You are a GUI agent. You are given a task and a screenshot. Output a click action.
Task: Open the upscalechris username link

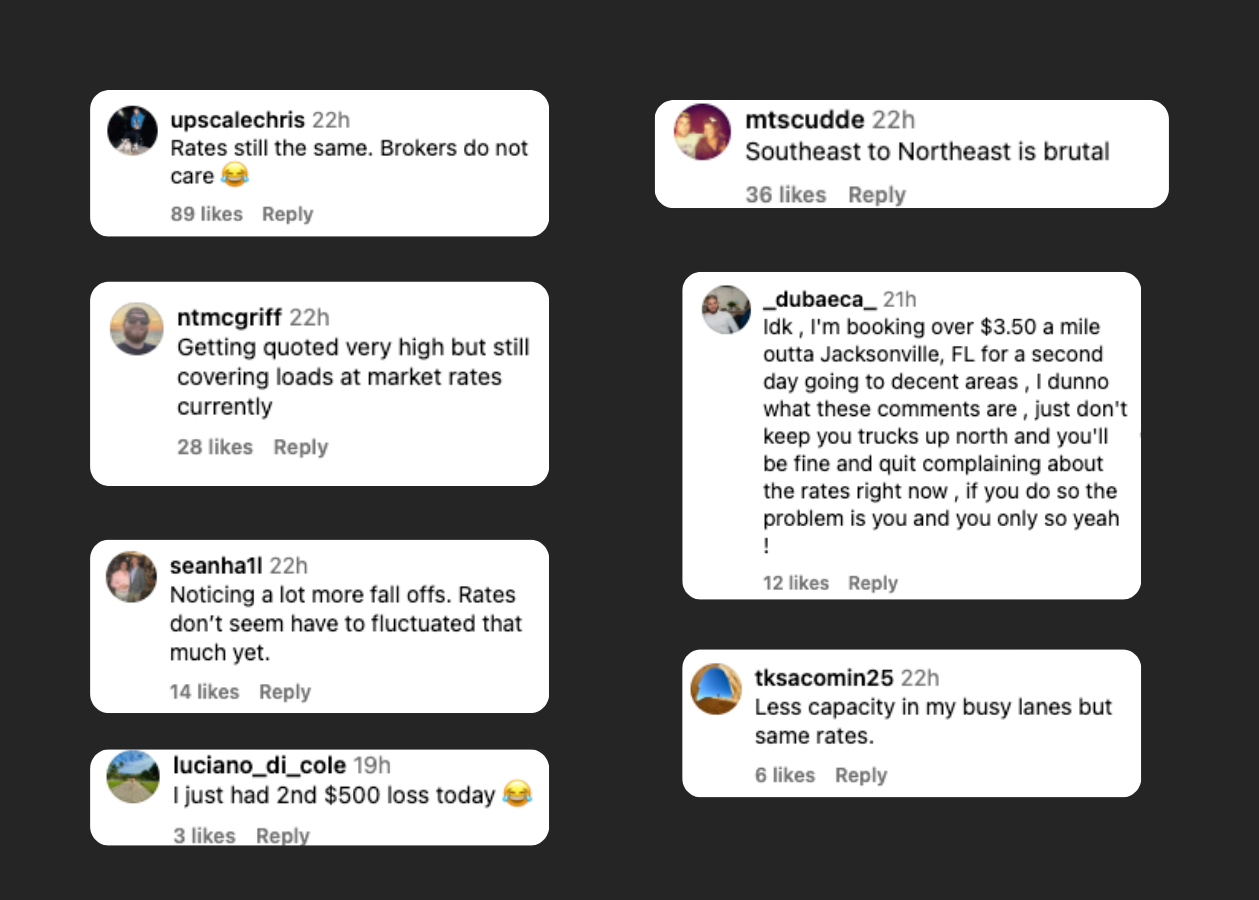tap(237, 120)
